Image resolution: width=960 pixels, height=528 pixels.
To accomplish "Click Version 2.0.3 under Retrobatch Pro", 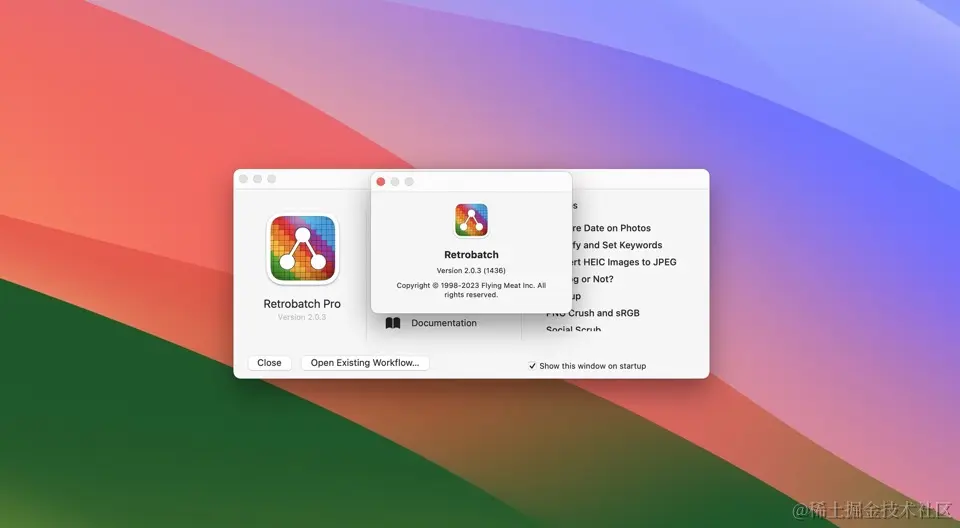I will [x=302, y=317].
